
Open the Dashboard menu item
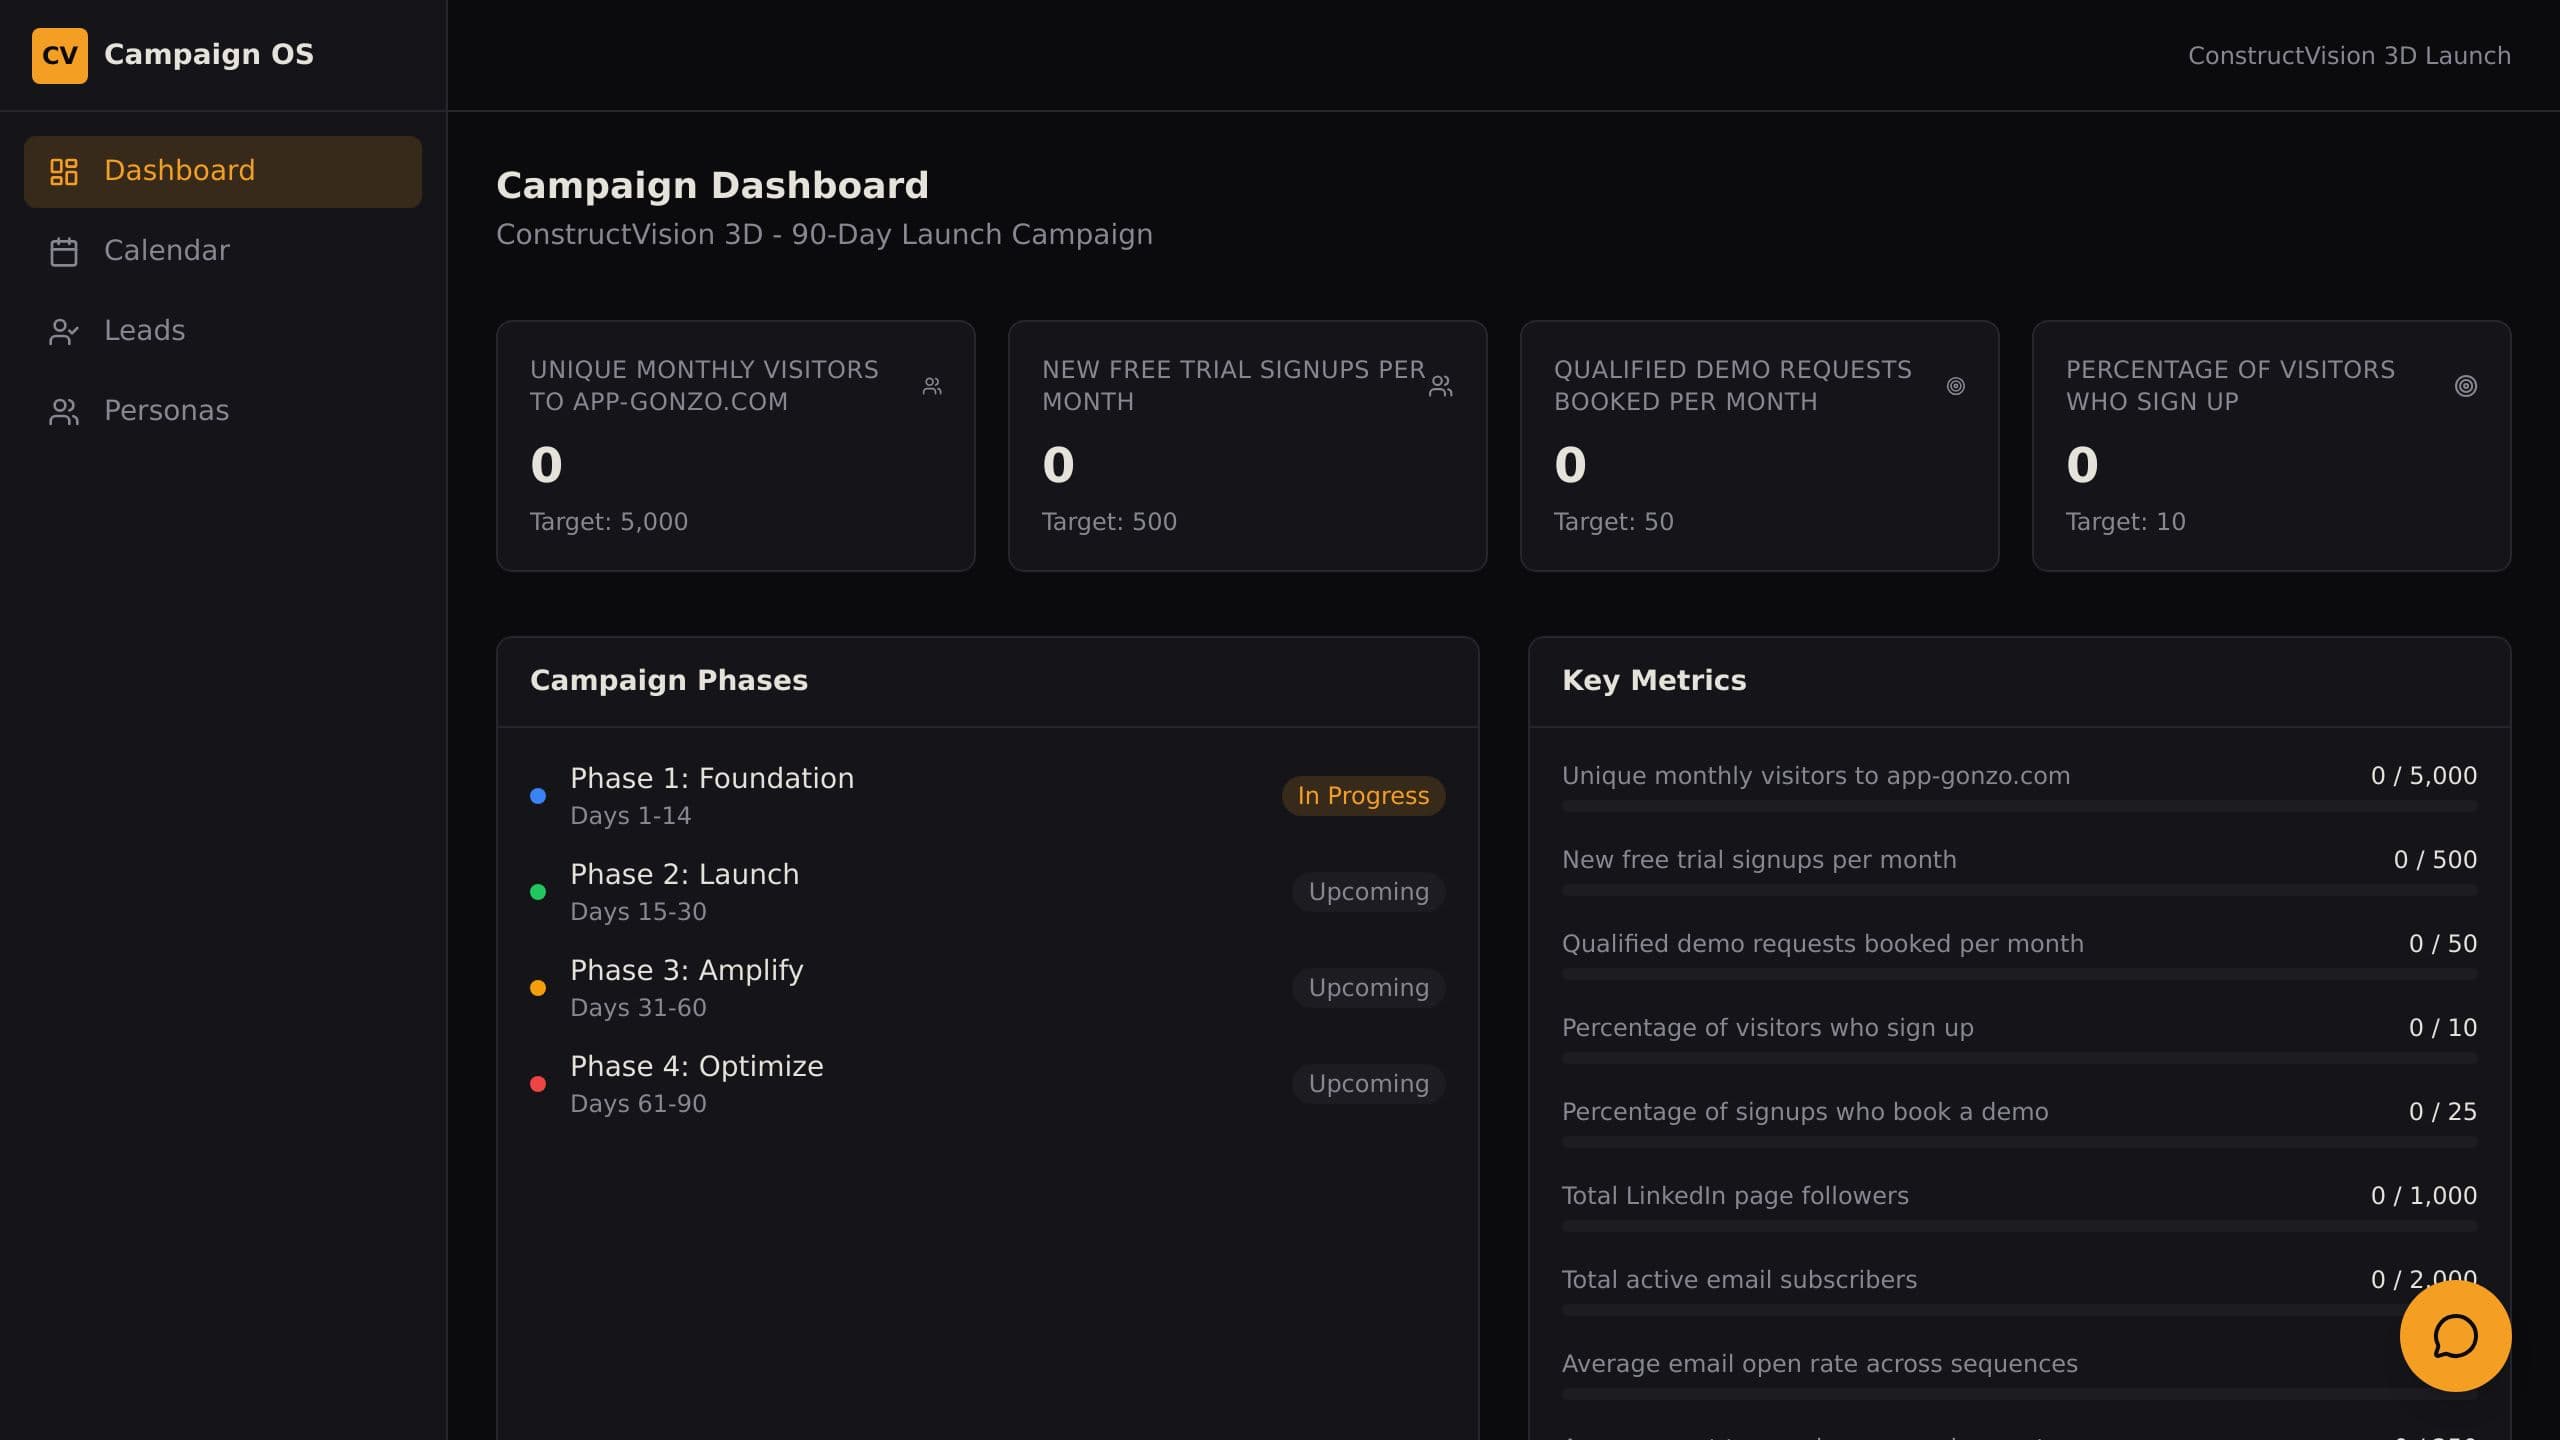click(x=223, y=171)
